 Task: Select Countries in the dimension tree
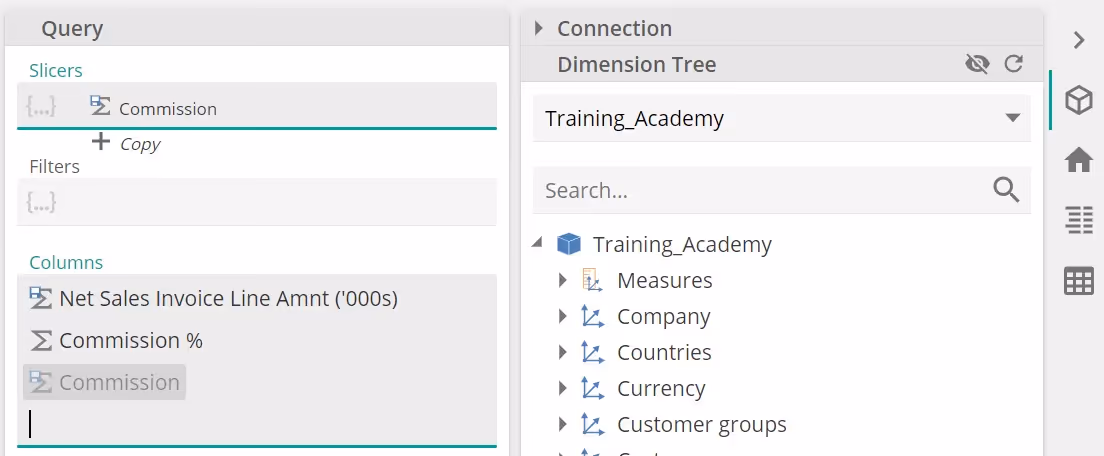(x=664, y=353)
